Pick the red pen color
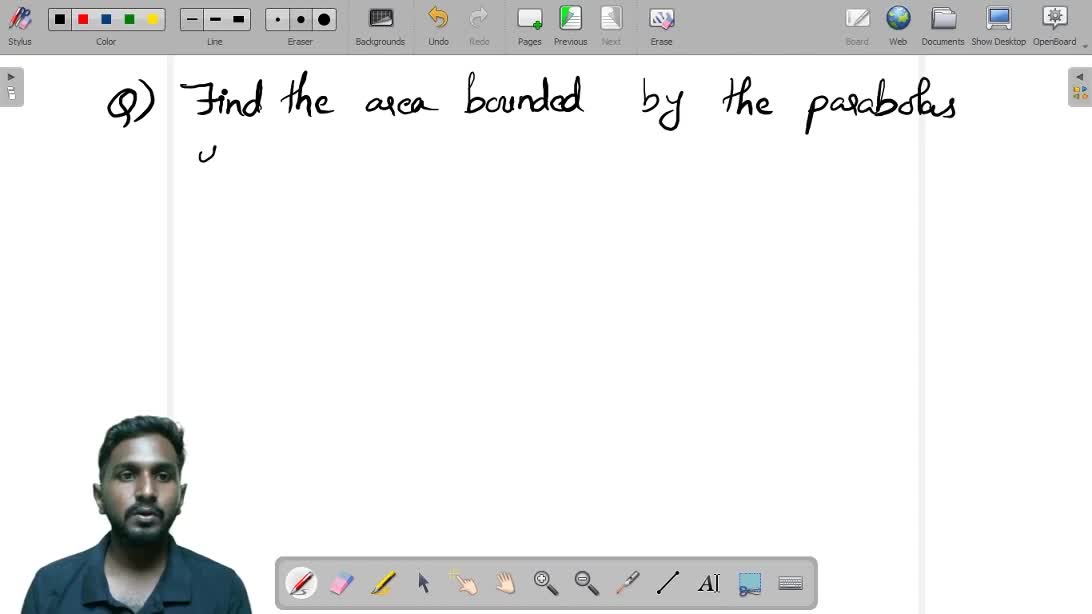The image size is (1092, 614). pos(83,19)
